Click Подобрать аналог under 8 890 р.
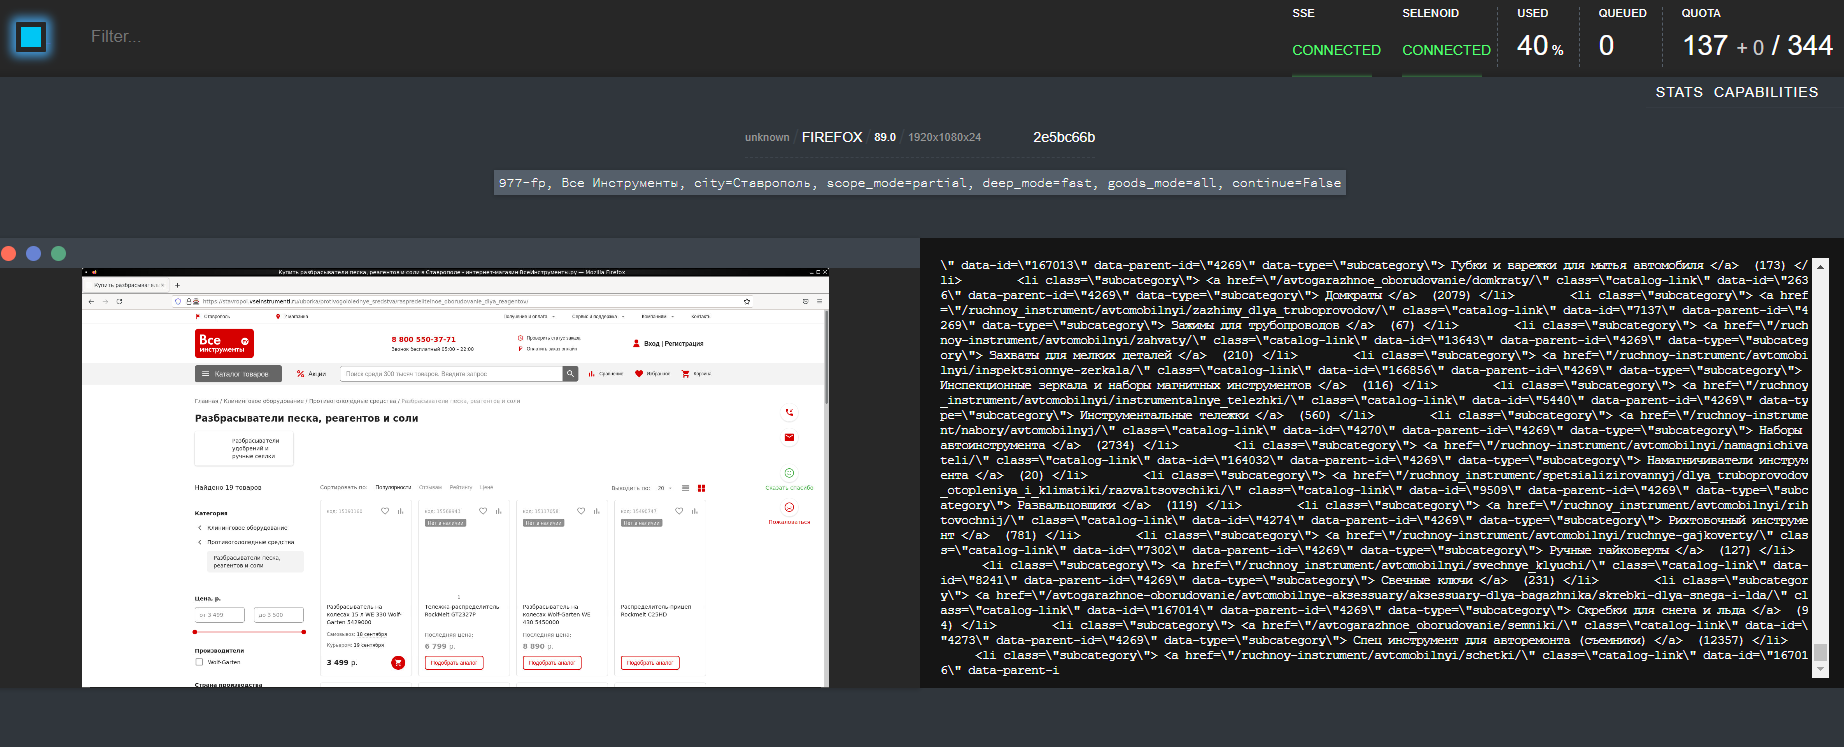Screen dimensions: 1844x747 552,663
